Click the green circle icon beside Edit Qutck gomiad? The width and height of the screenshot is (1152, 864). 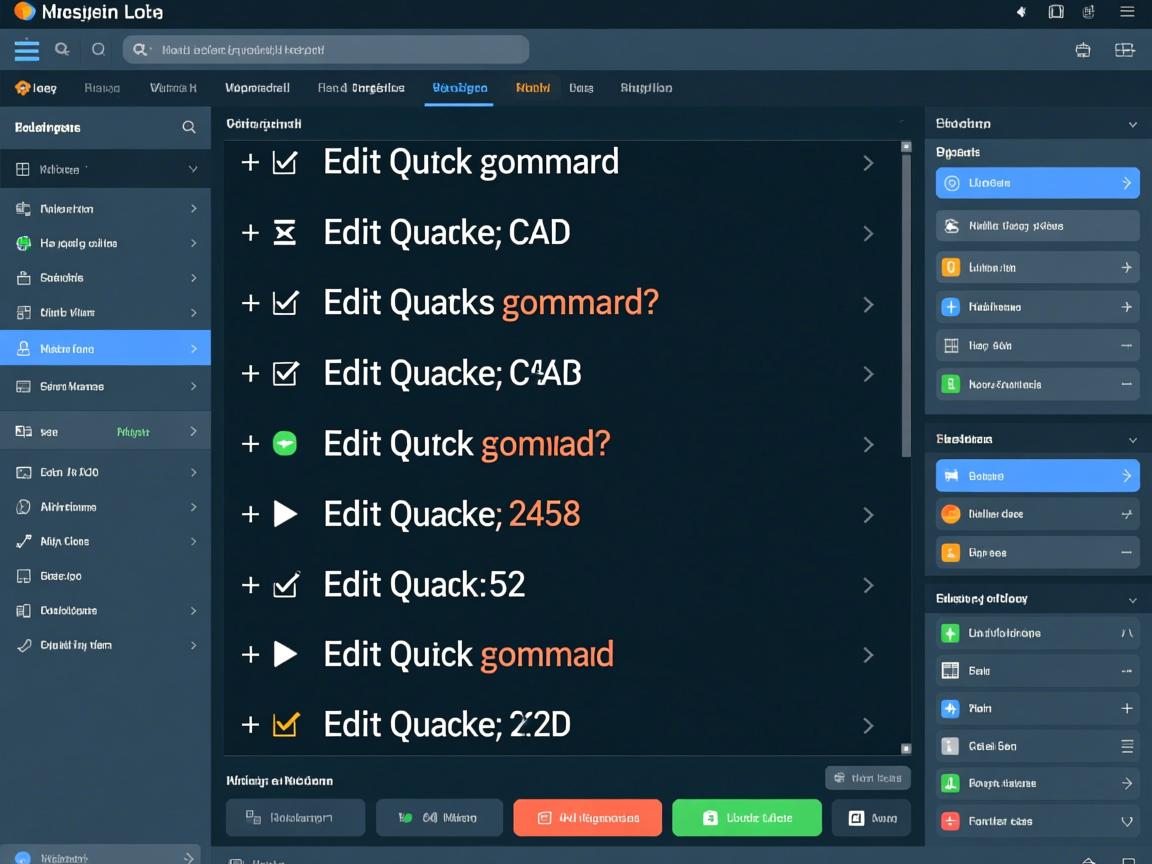click(x=285, y=444)
